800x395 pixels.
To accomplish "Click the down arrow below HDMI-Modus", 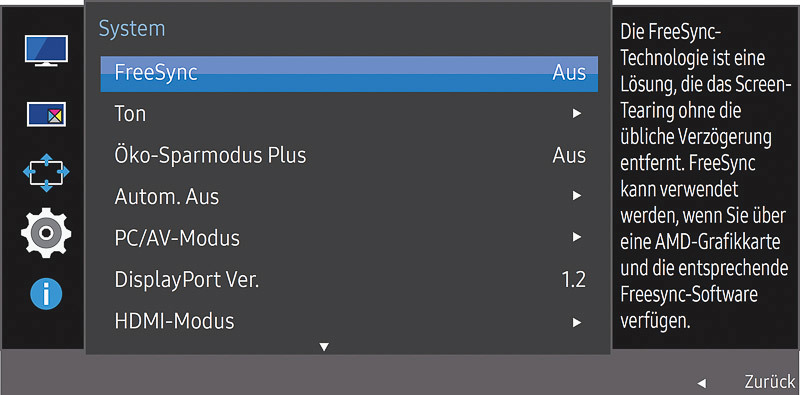I will [x=324, y=347].
